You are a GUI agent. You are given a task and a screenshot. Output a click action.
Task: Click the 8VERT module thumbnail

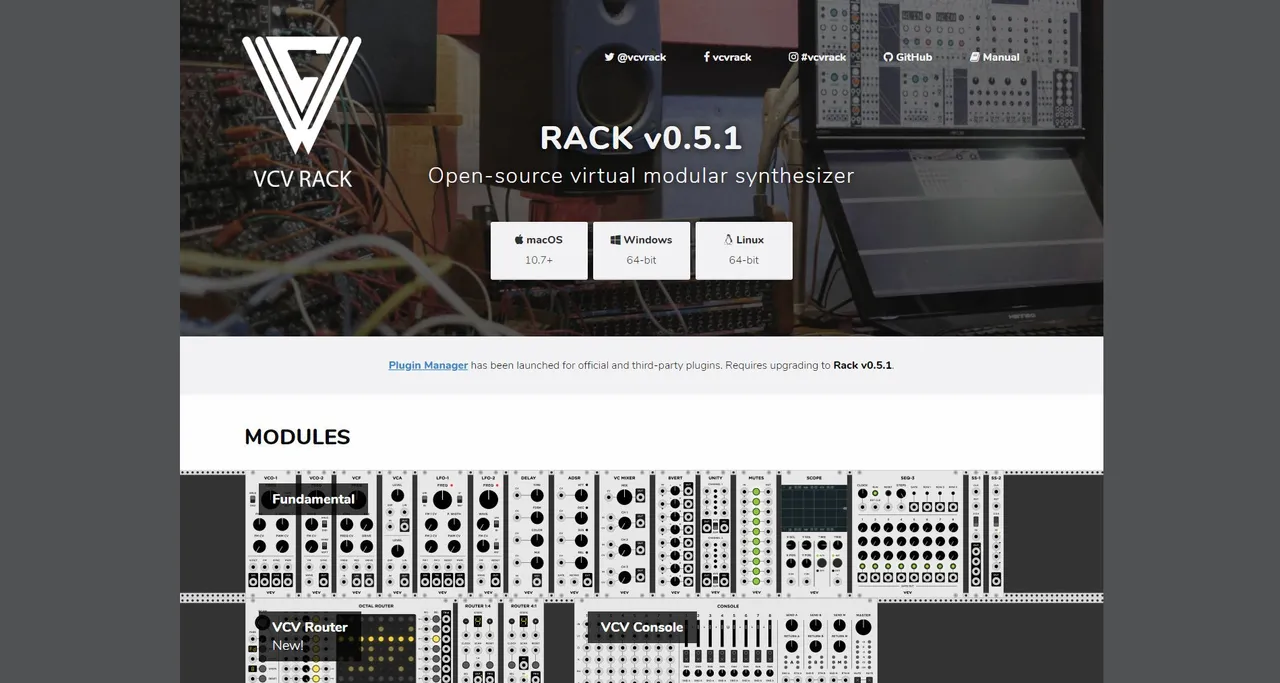(x=675, y=533)
